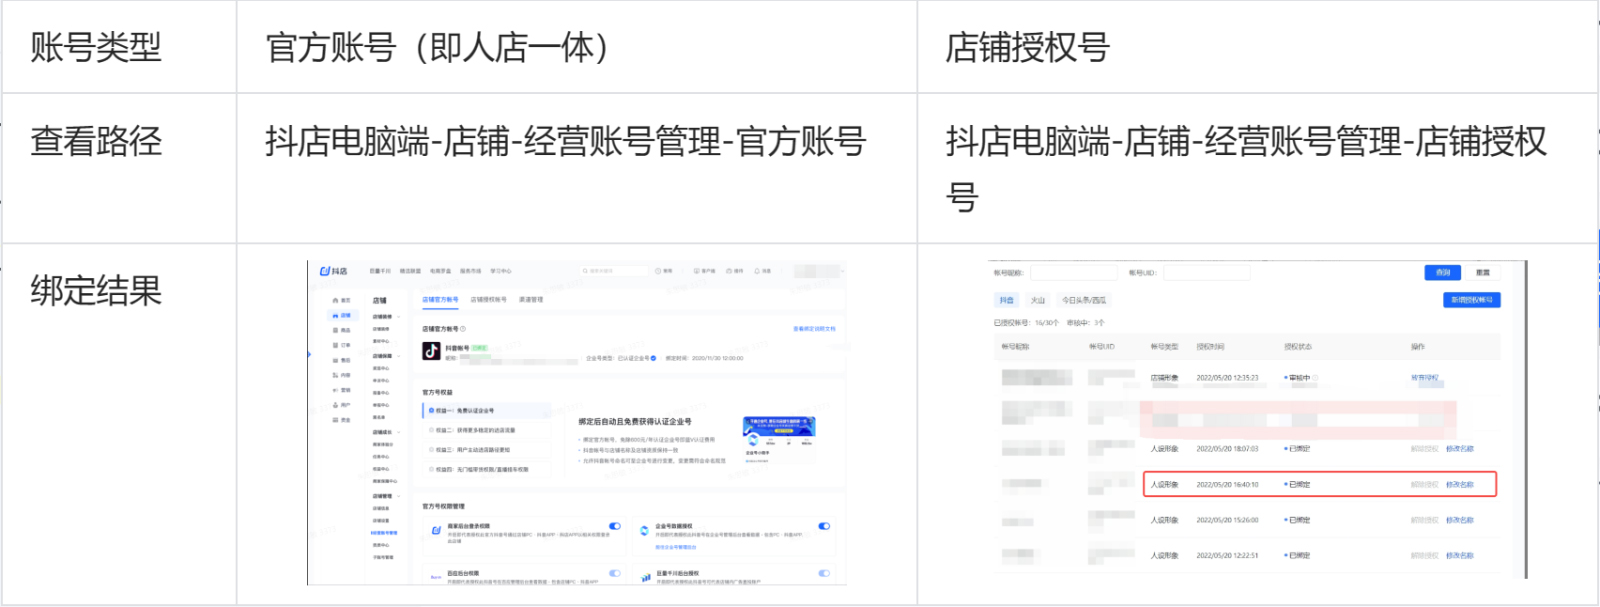Viewport: 1600px width, 607px height.
Task: Click the 商家后台登录权限 card icon
Action: [x=436, y=530]
